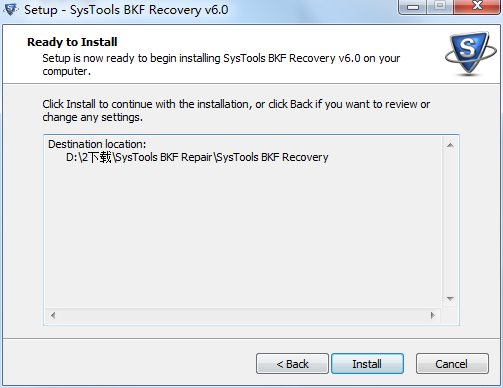Screen dimensions: 503x388
Task: Click the Ready to Install heading
Action: click(x=72, y=42)
